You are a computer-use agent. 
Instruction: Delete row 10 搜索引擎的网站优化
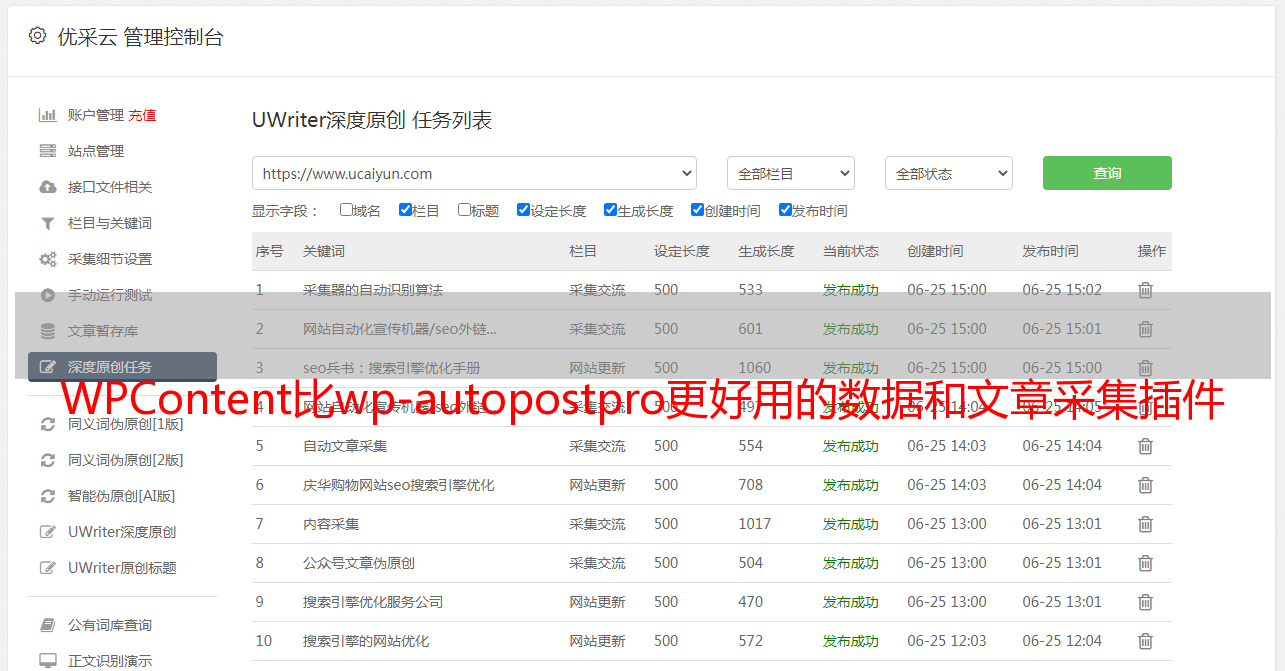(x=1146, y=641)
